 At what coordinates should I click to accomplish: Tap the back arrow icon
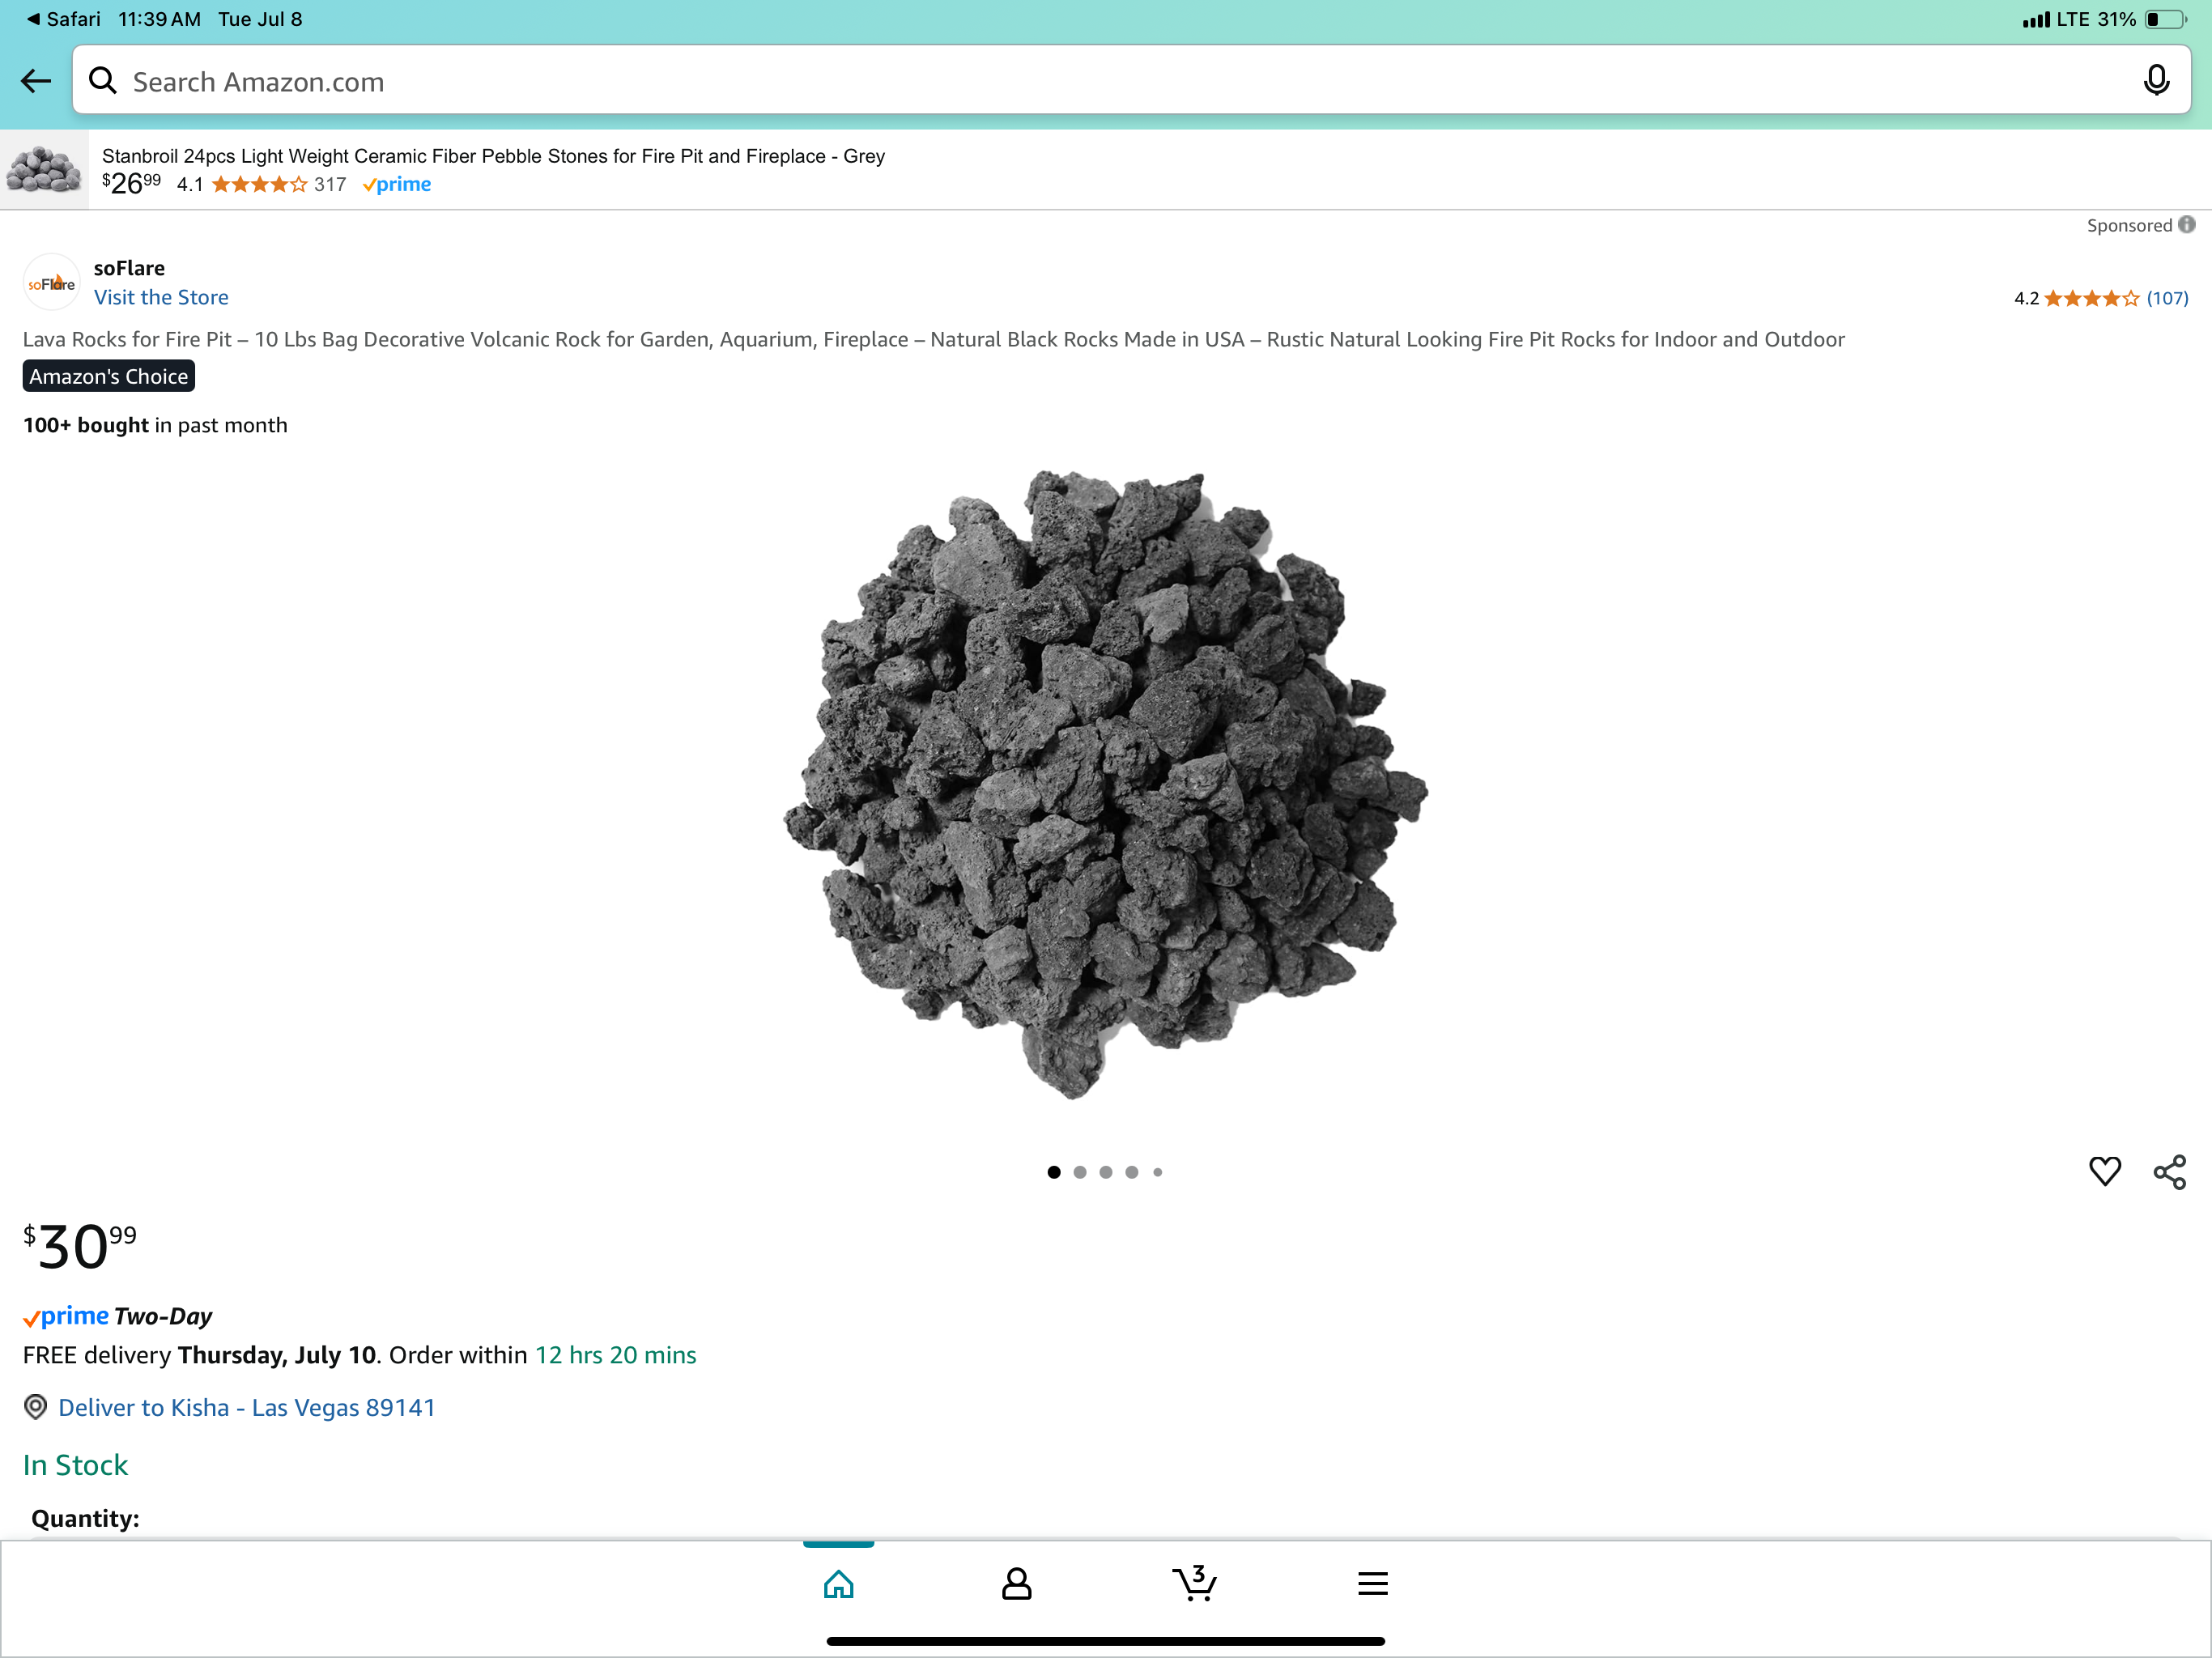coord(36,81)
